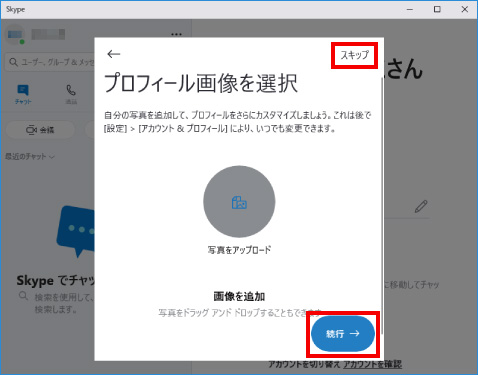
Task: Click the user avatar in Skype sidebar
Action: click(x=15, y=35)
